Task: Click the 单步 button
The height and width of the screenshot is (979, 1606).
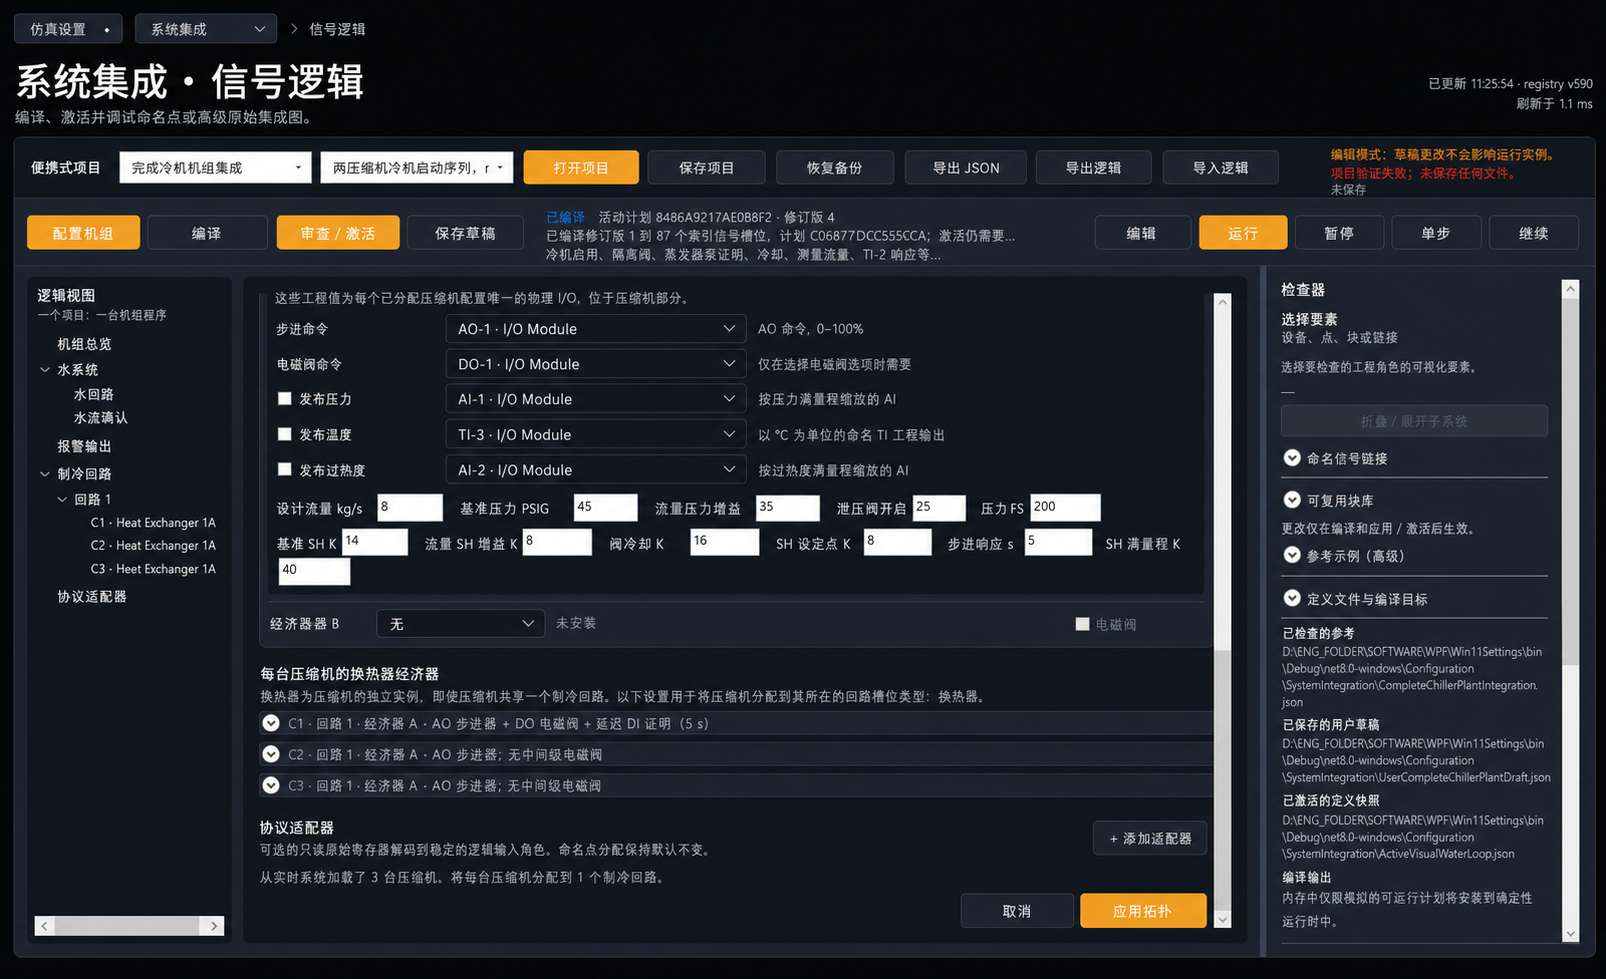Action: pyautogui.click(x=1436, y=233)
